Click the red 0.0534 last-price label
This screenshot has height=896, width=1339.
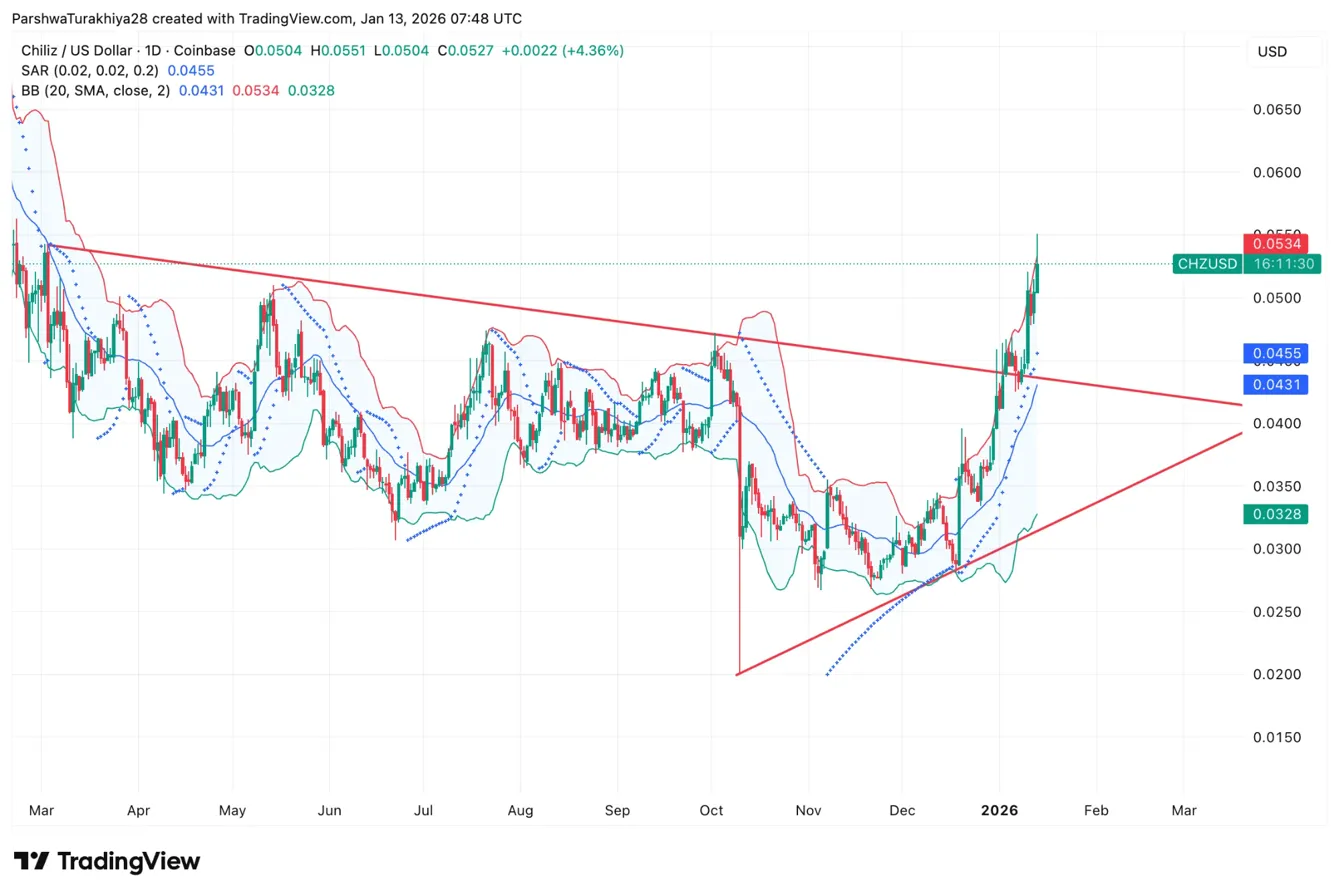coord(1276,243)
